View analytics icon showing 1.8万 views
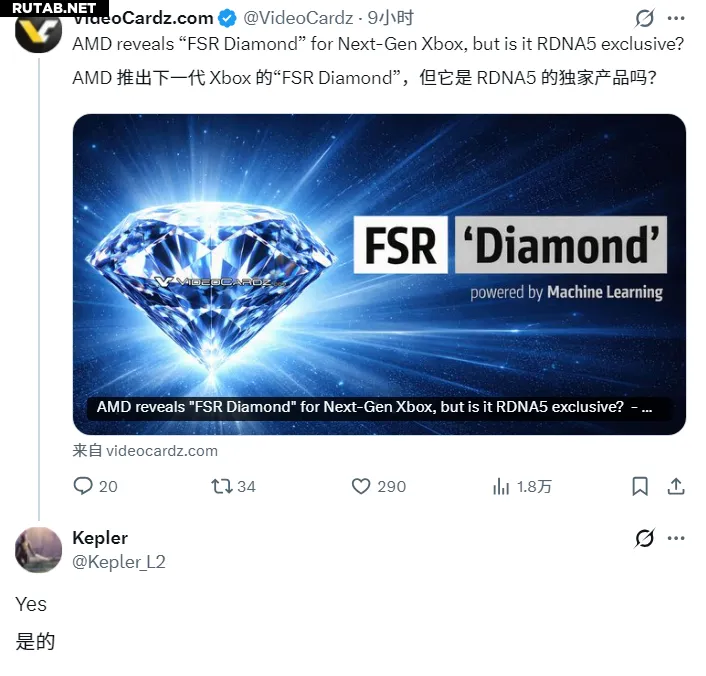 [x=501, y=486]
